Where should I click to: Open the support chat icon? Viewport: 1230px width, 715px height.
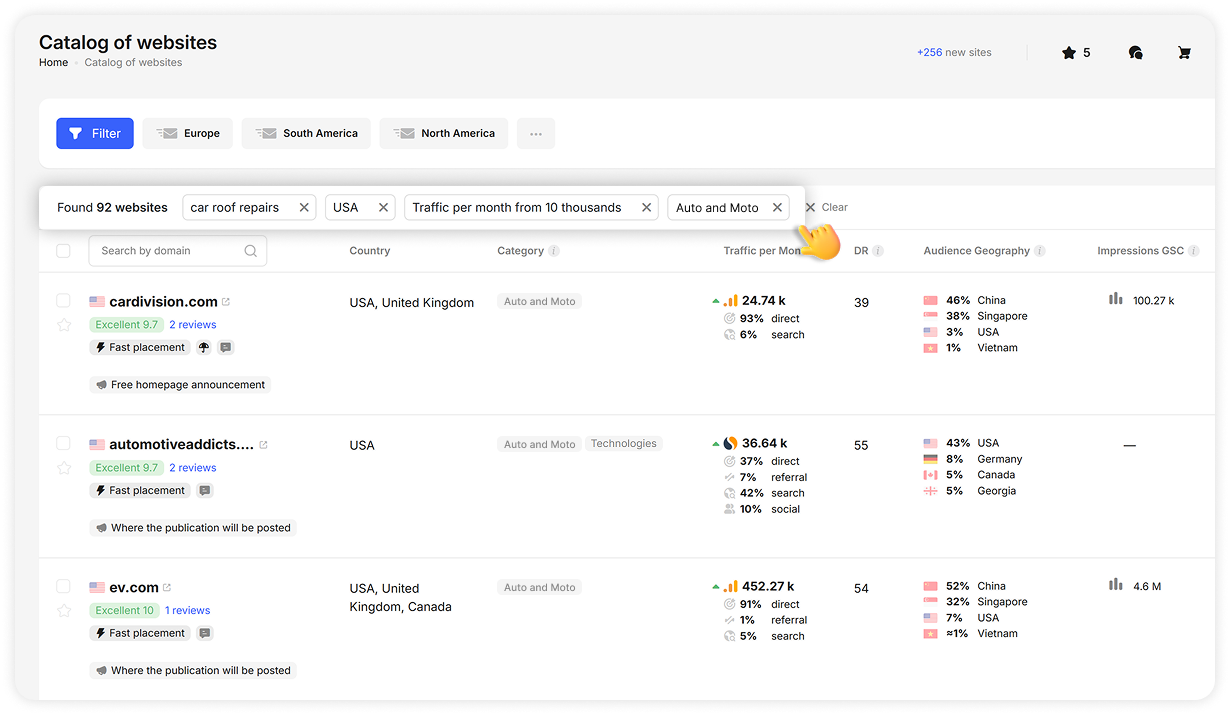(1136, 52)
